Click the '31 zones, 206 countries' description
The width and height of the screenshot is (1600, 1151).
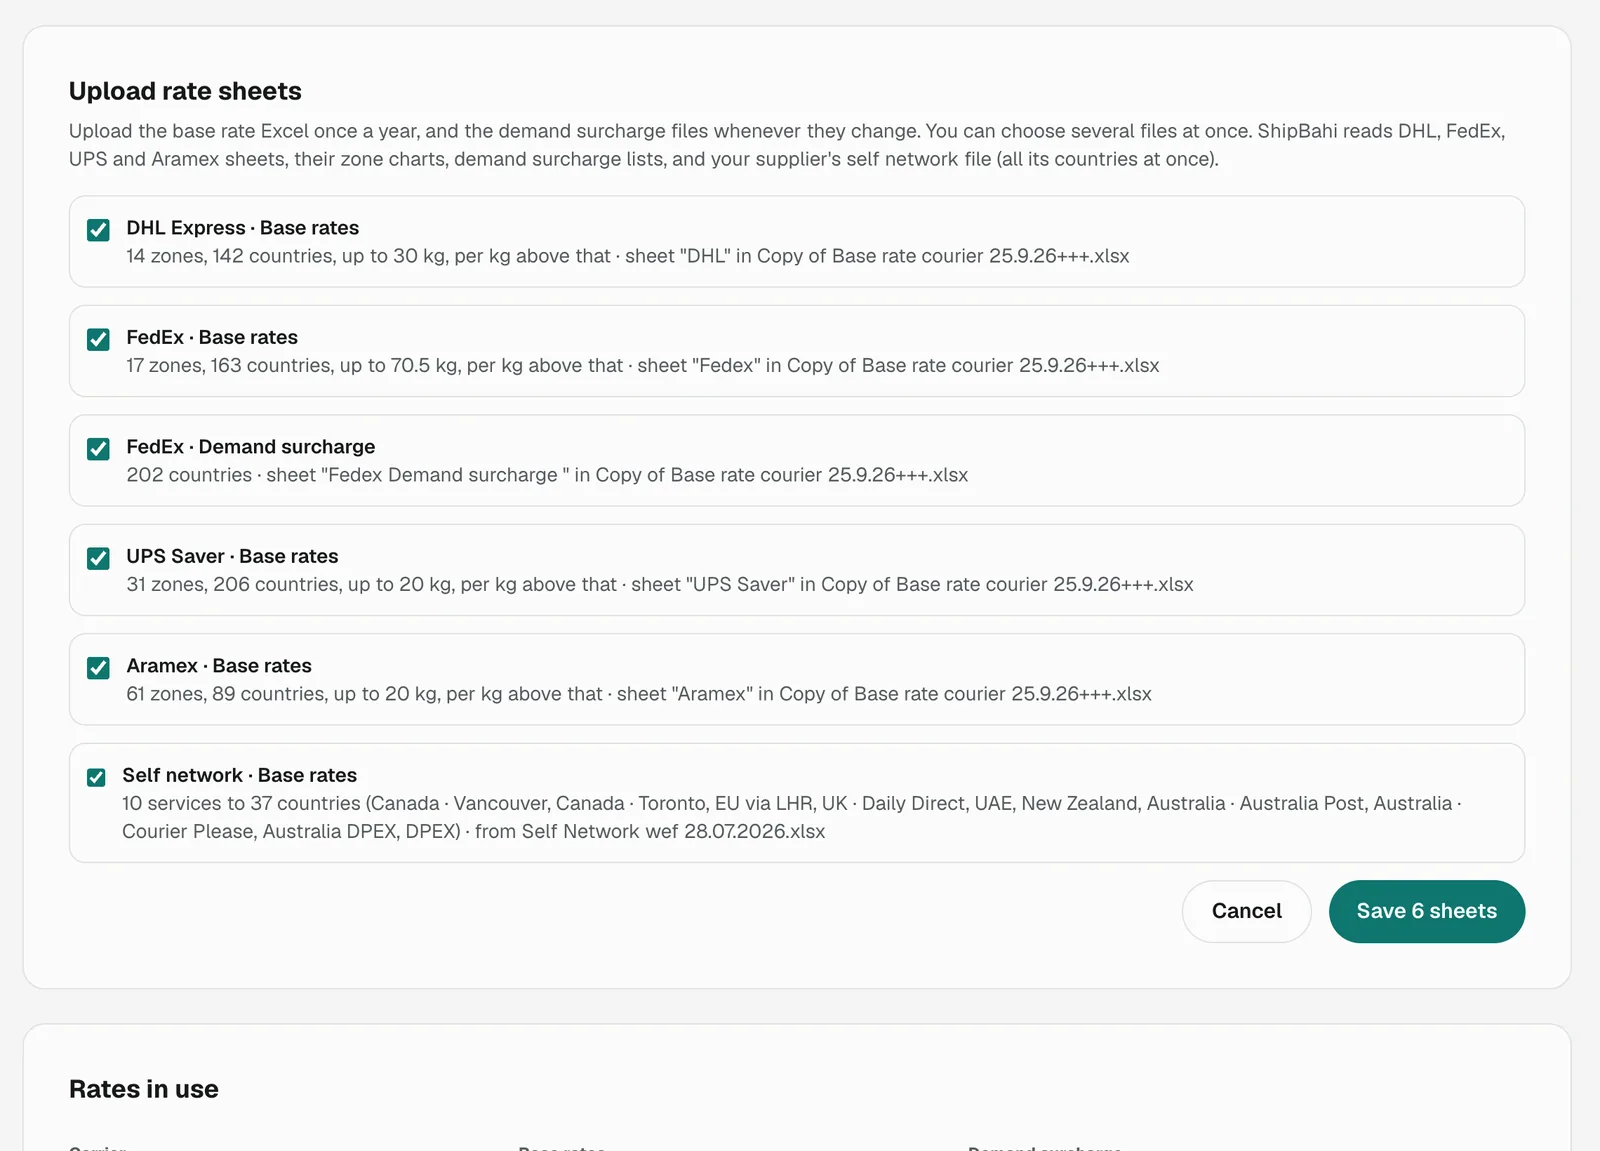(660, 585)
